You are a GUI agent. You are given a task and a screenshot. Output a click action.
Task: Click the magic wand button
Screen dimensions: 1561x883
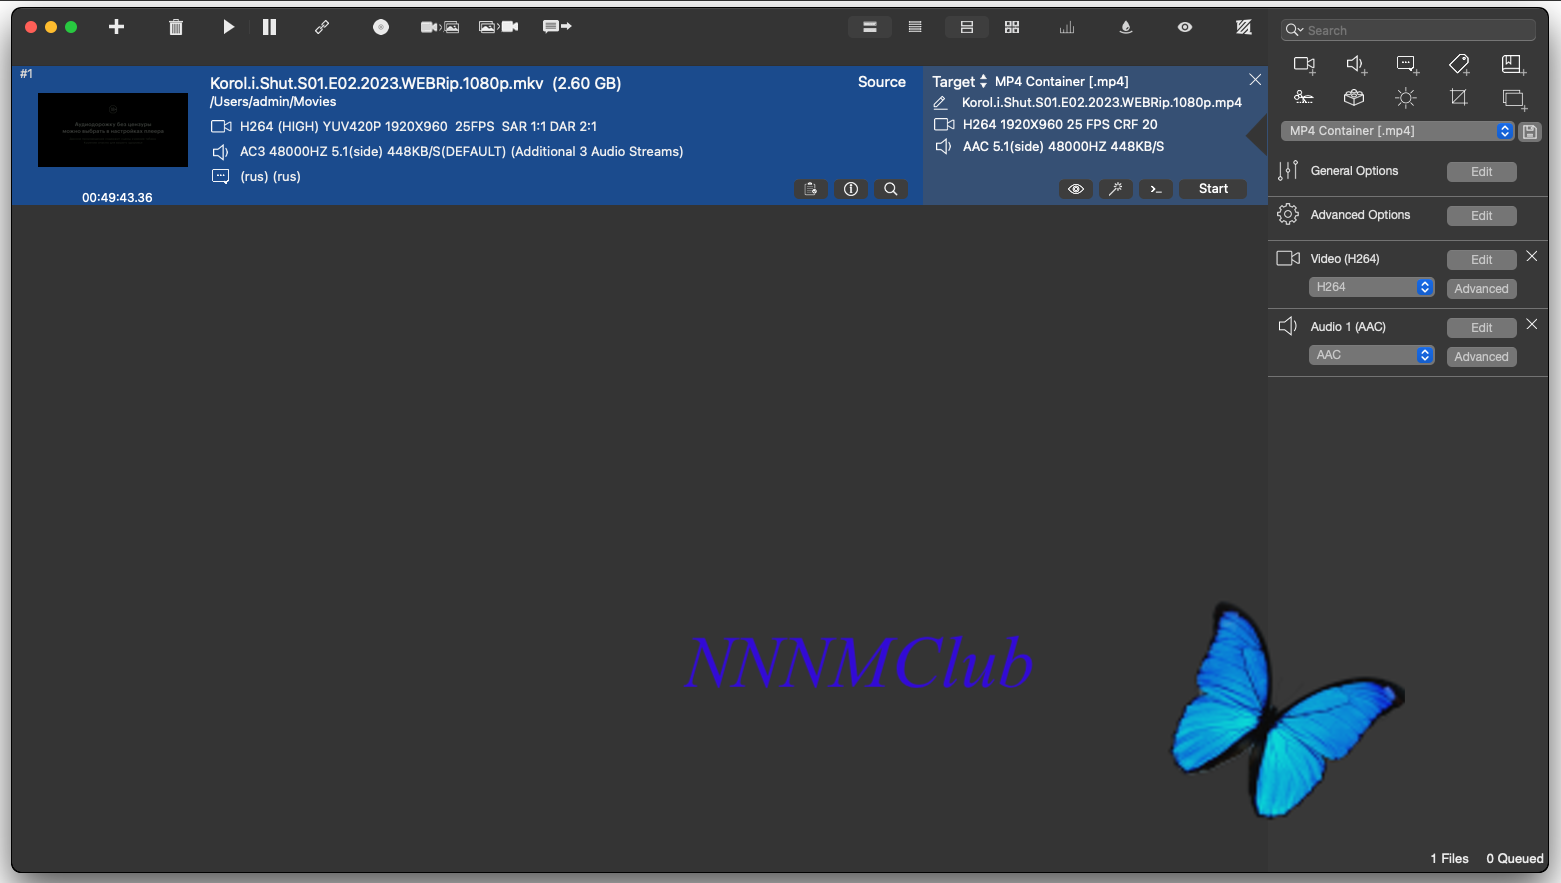point(1116,189)
